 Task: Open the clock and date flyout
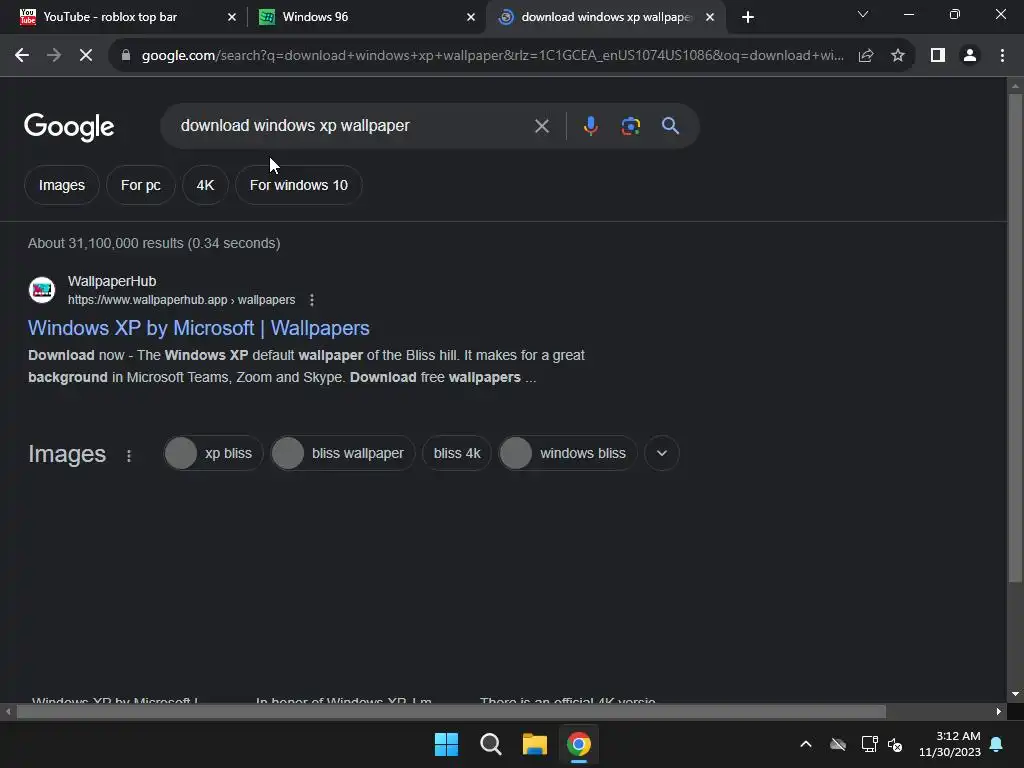coord(950,744)
